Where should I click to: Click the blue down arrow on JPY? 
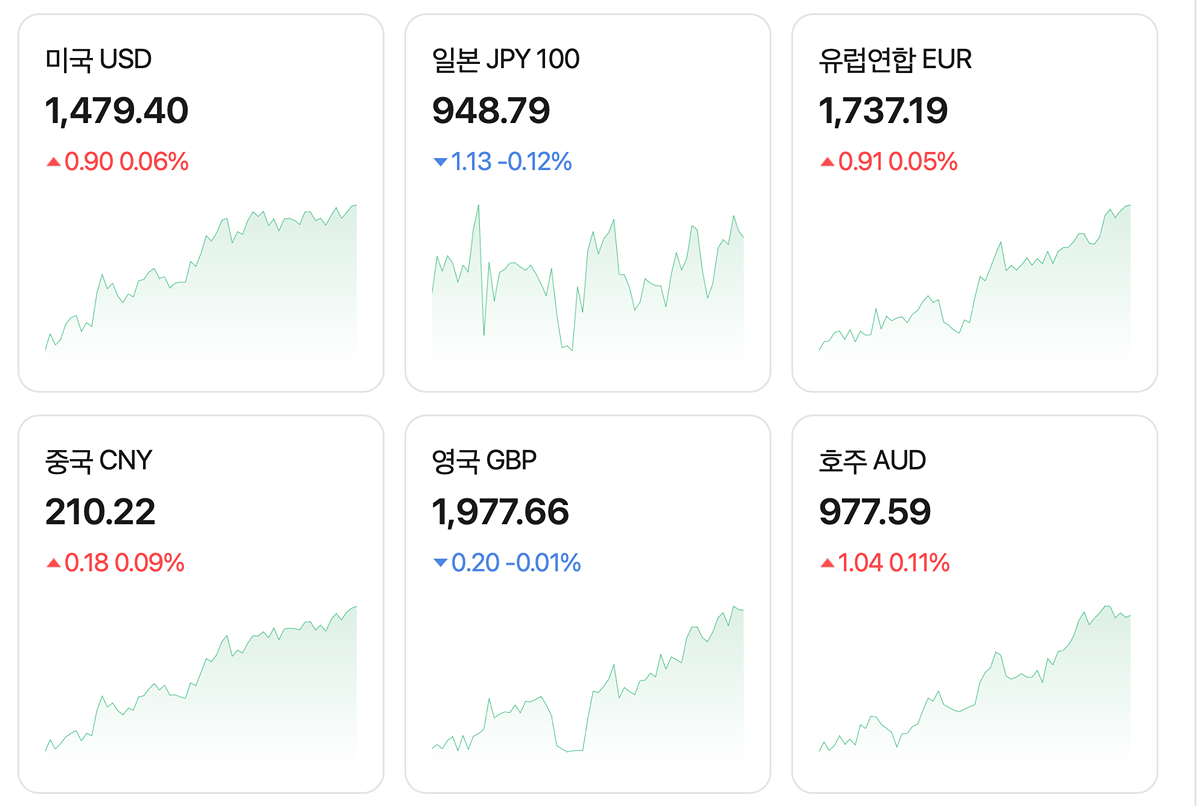point(440,162)
